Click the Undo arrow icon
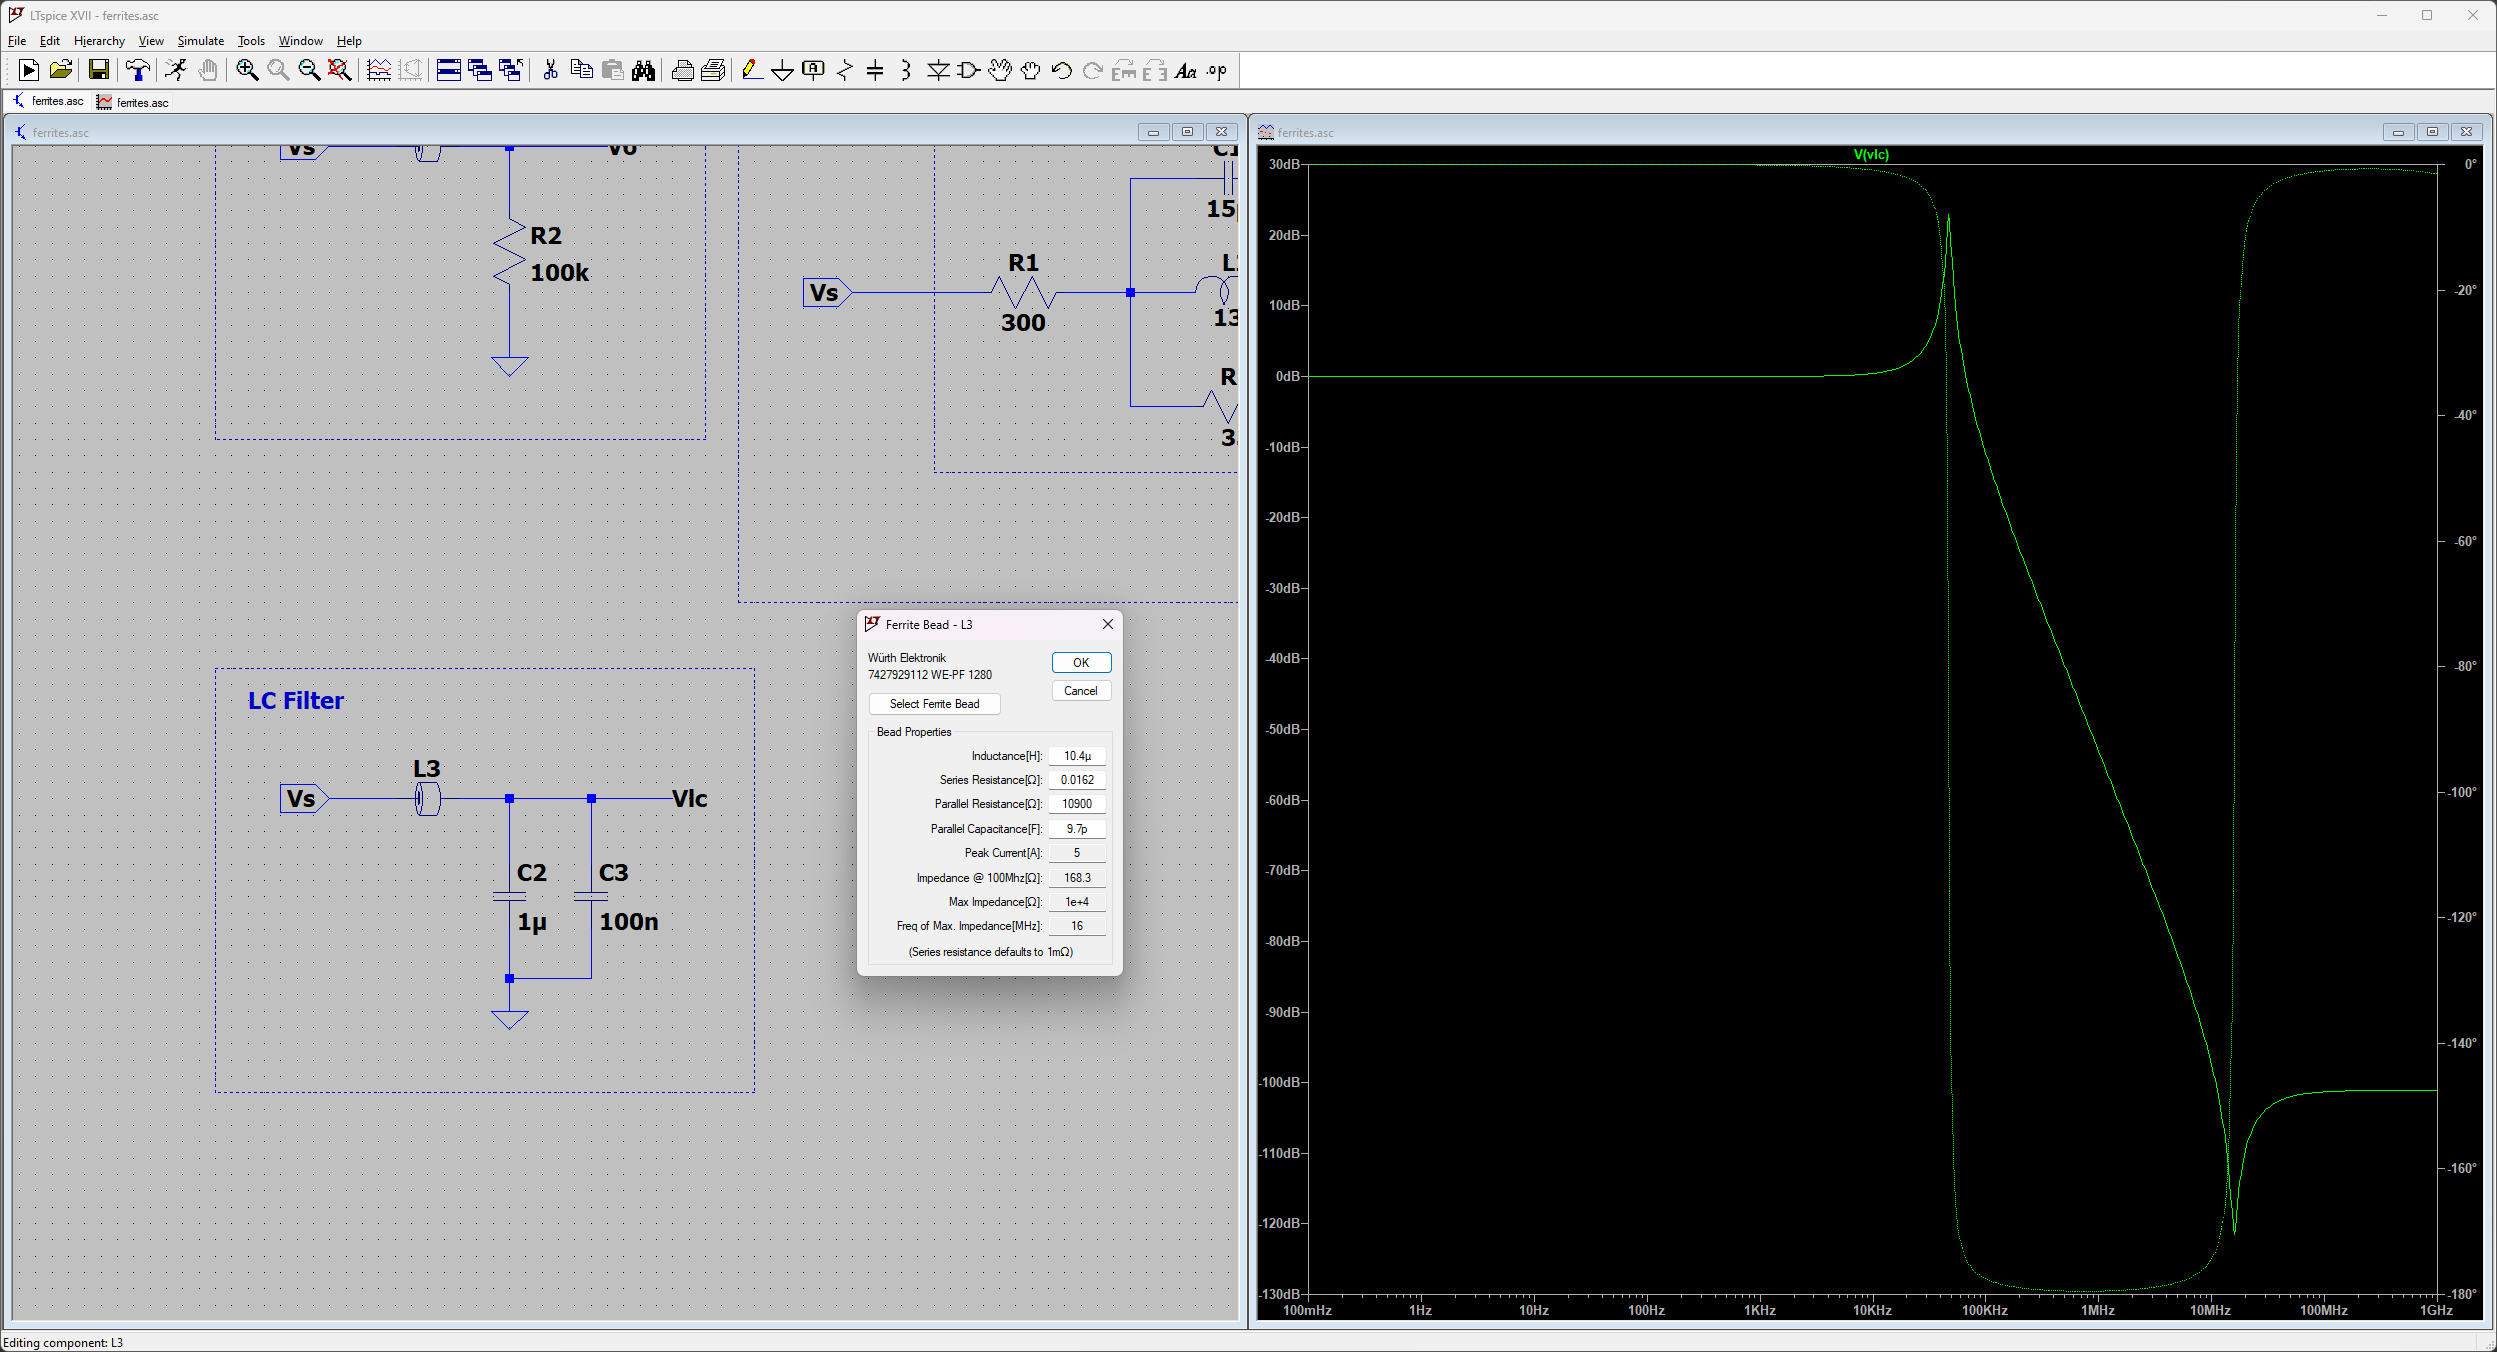 coord(1062,70)
